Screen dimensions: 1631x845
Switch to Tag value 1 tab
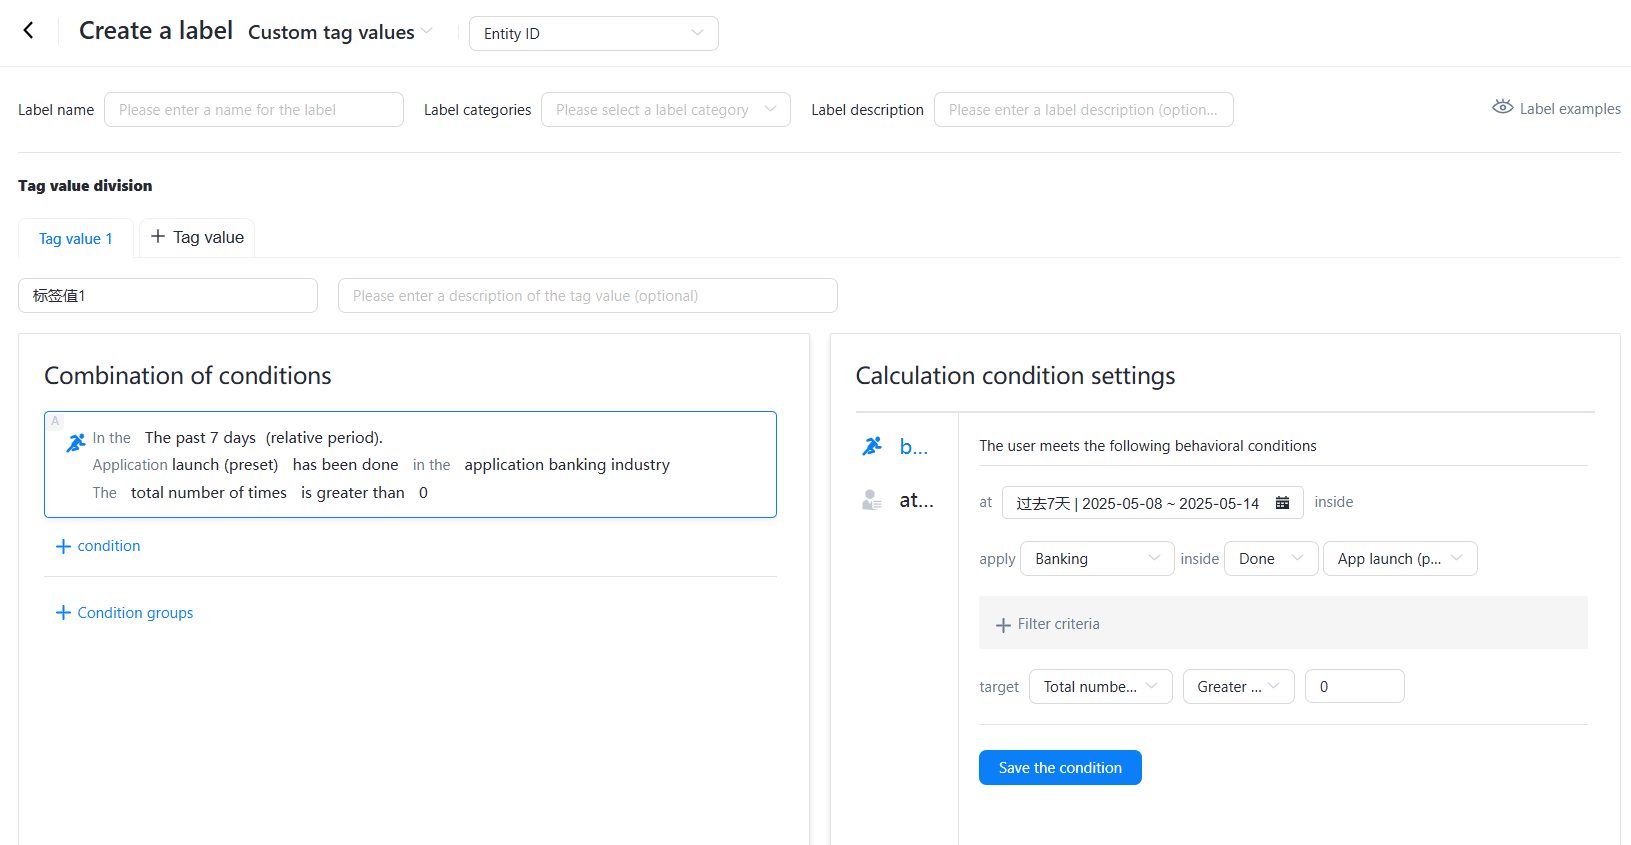click(x=76, y=239)
